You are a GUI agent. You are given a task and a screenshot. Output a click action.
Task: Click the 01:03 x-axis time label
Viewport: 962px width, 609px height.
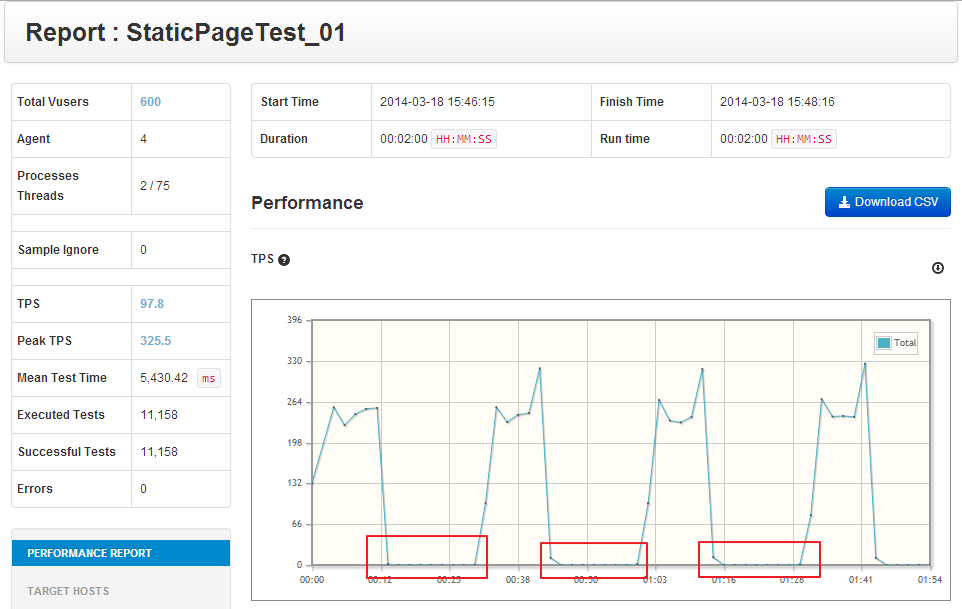tap(655, 579)
